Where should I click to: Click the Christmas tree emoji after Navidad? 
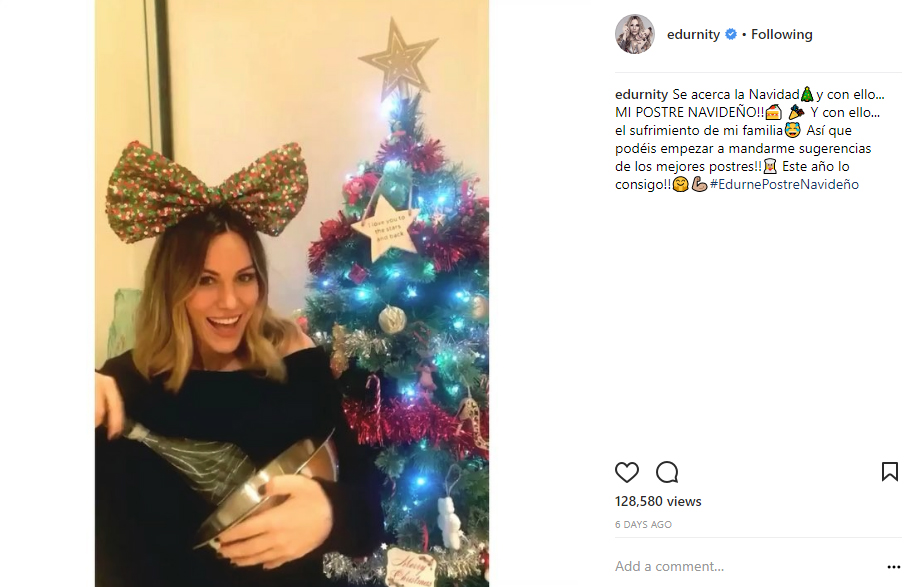click(807, 94)
